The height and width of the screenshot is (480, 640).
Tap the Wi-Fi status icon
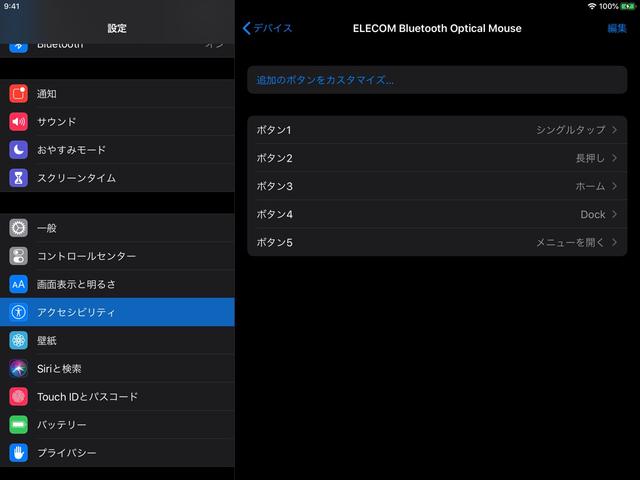pyautogui.click(x=592, y=6)
